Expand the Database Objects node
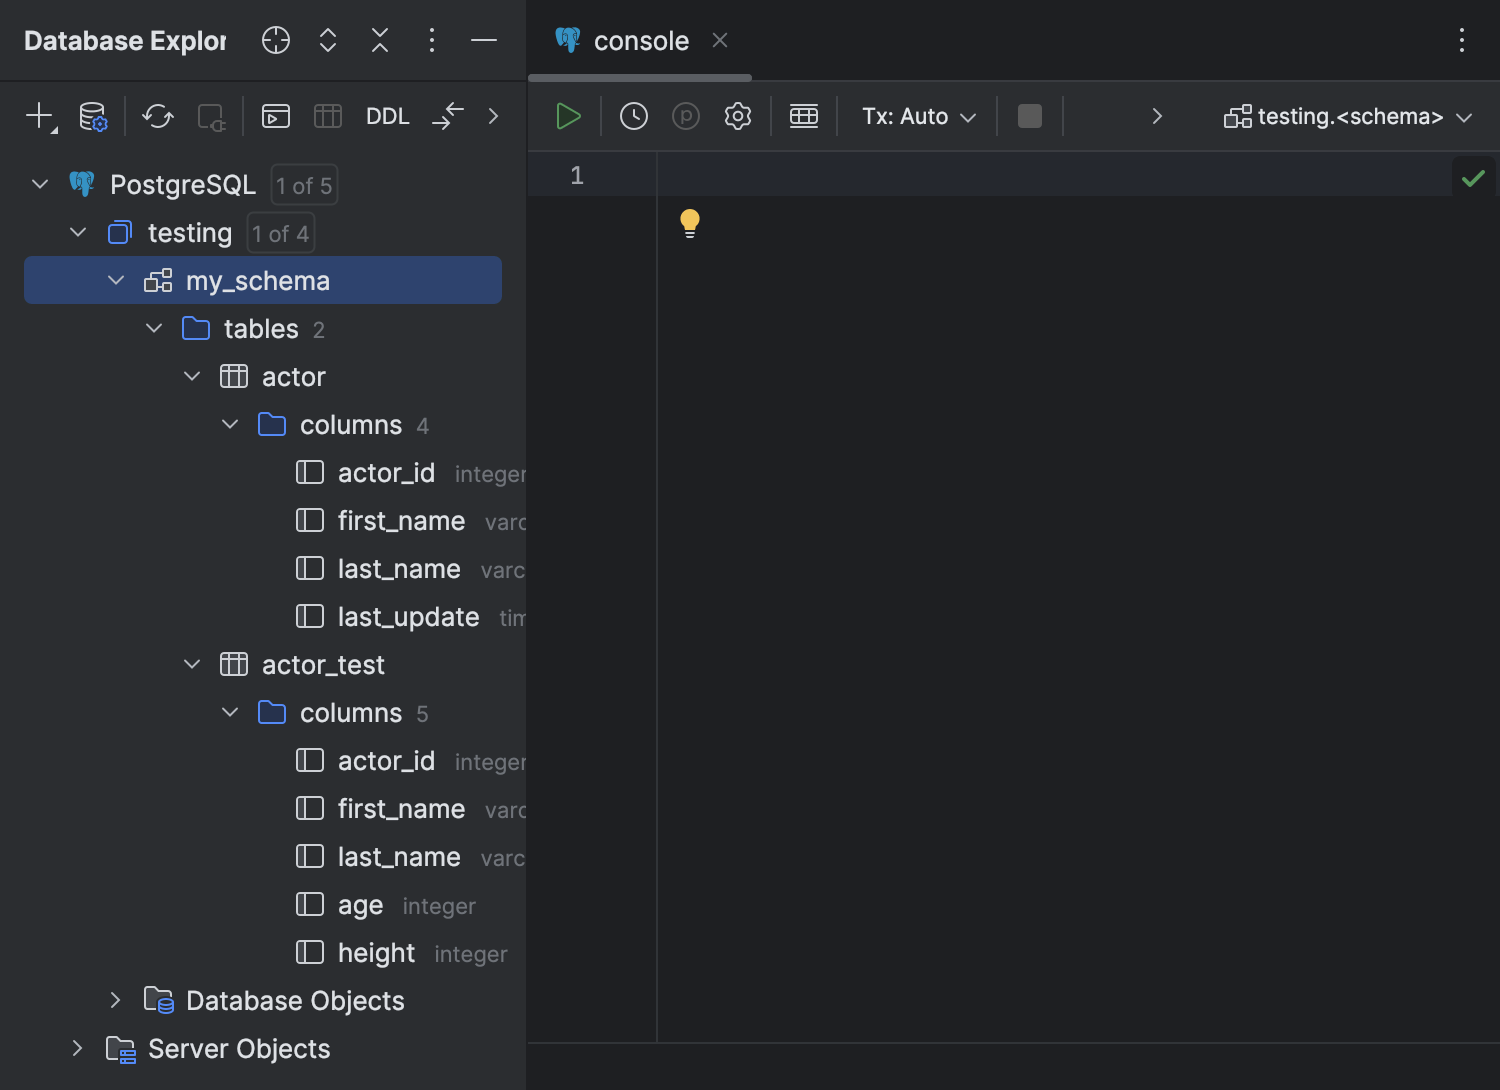Image resolution: width=1500 pixels, height=1090 pixels. click(x=115, y=1000)
